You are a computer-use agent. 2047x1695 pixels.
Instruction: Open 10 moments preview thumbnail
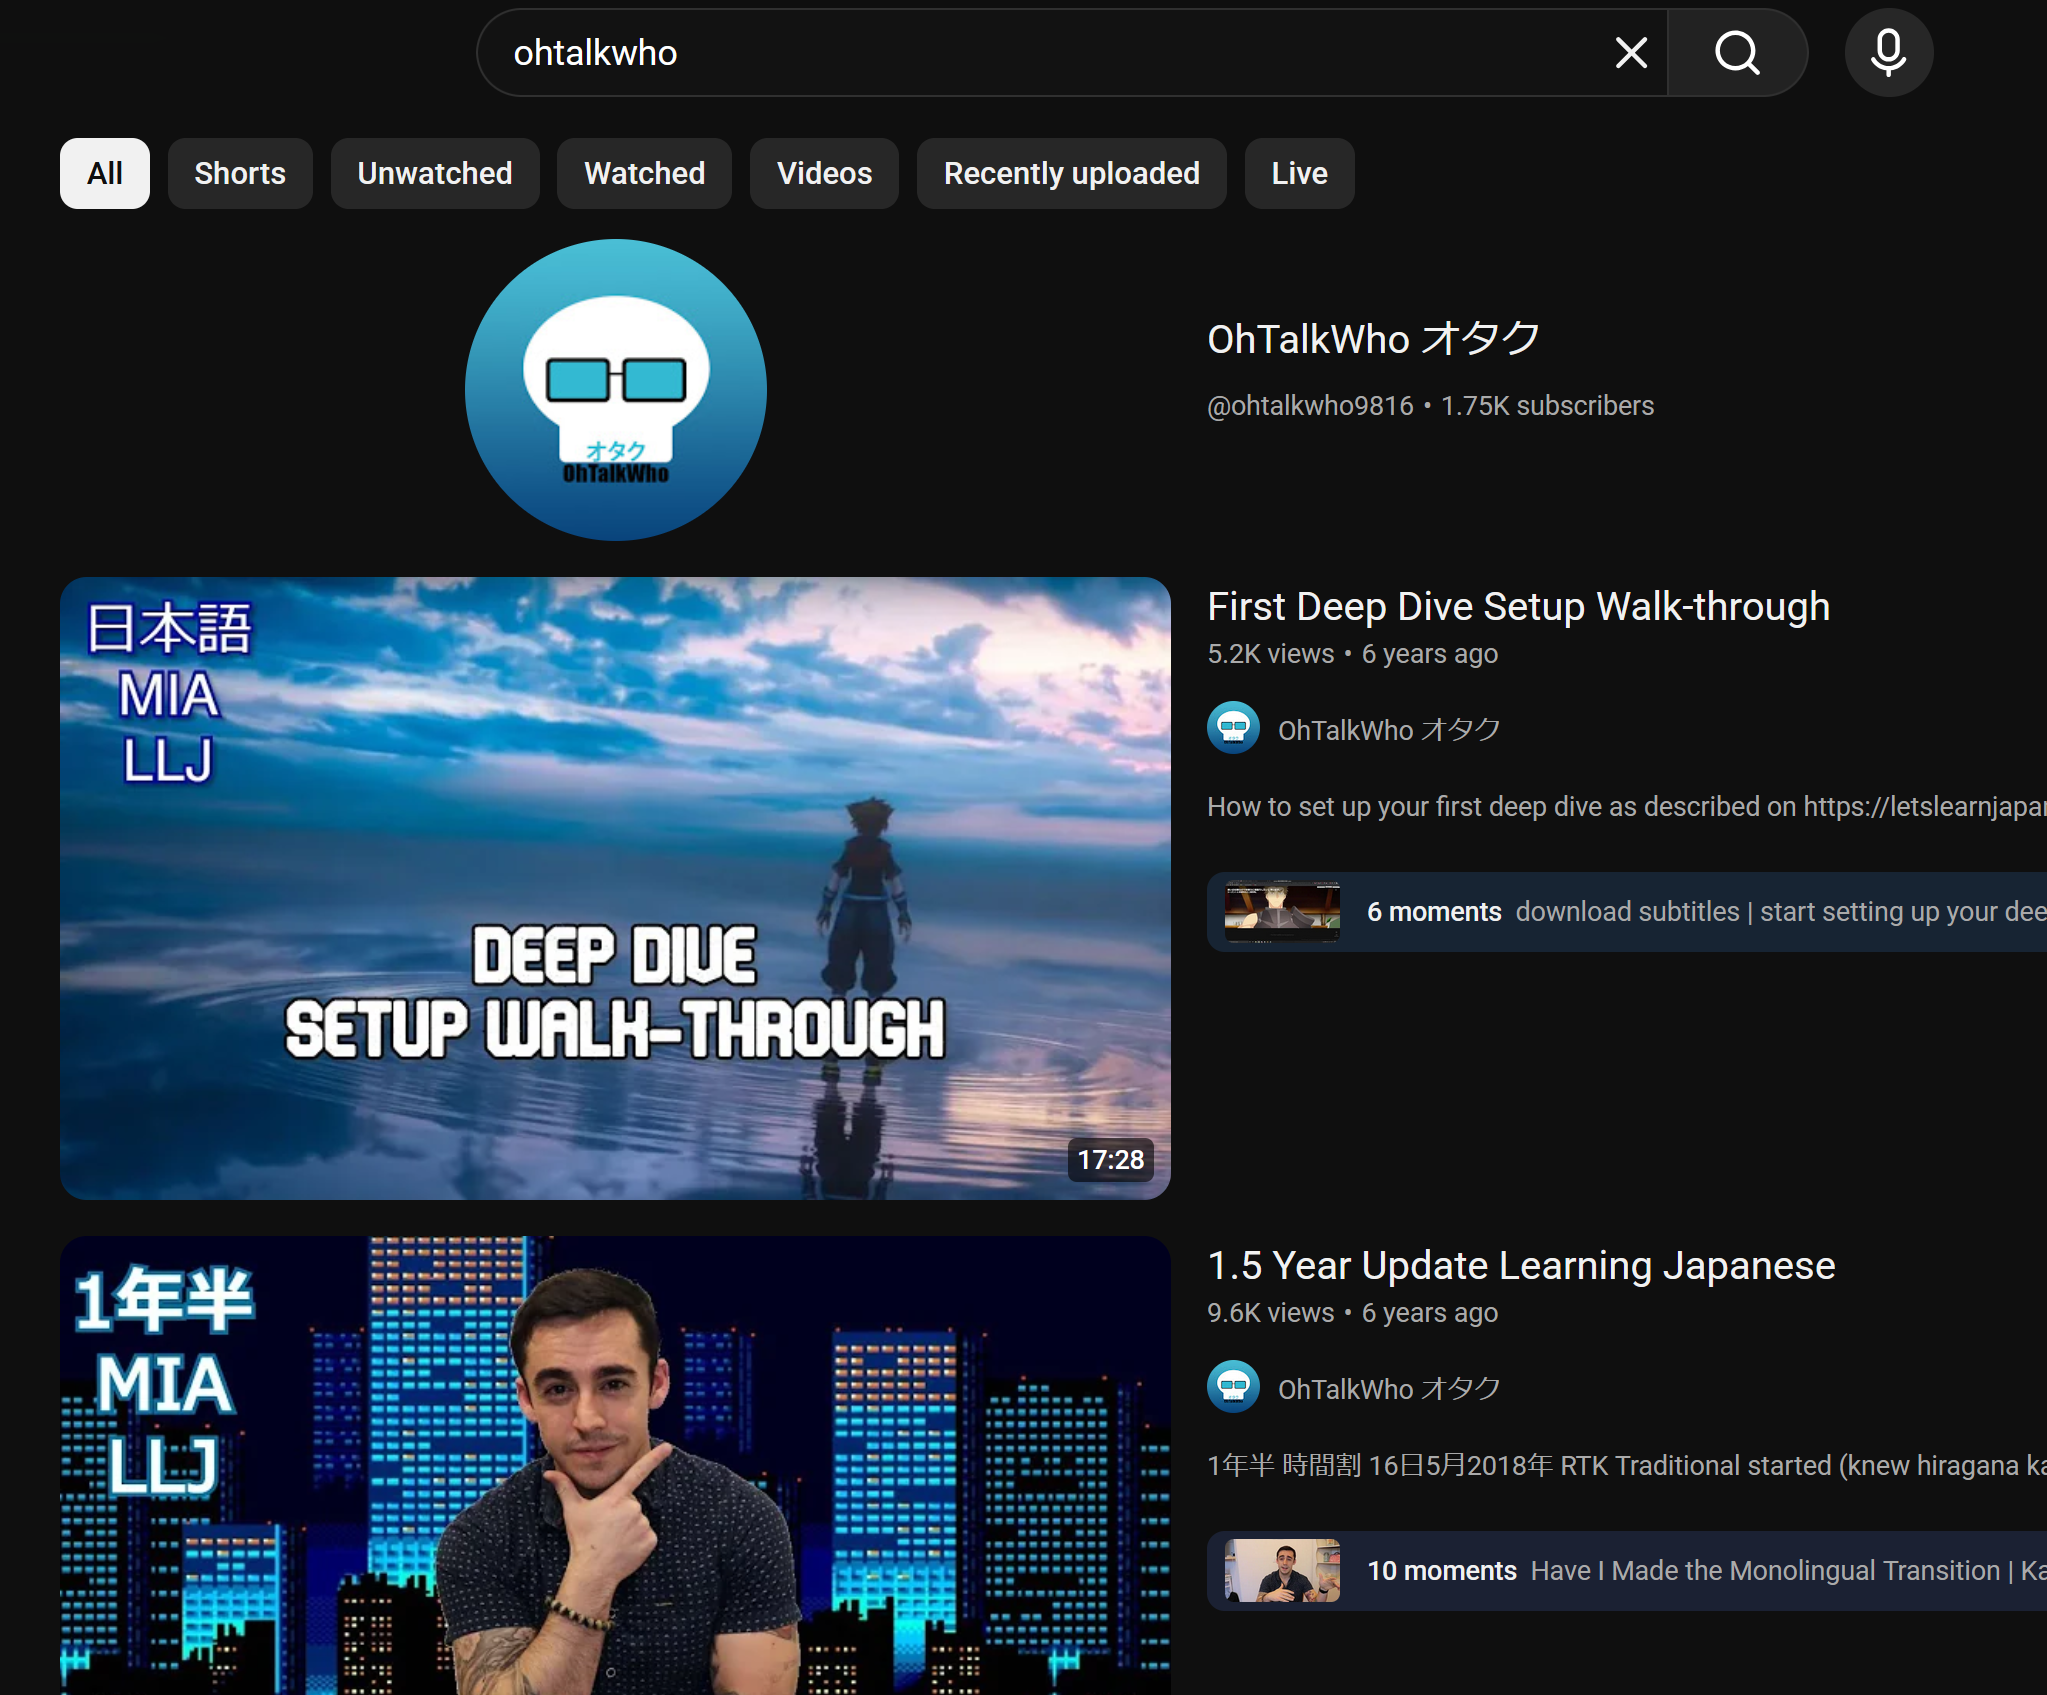(1282, 1570)
